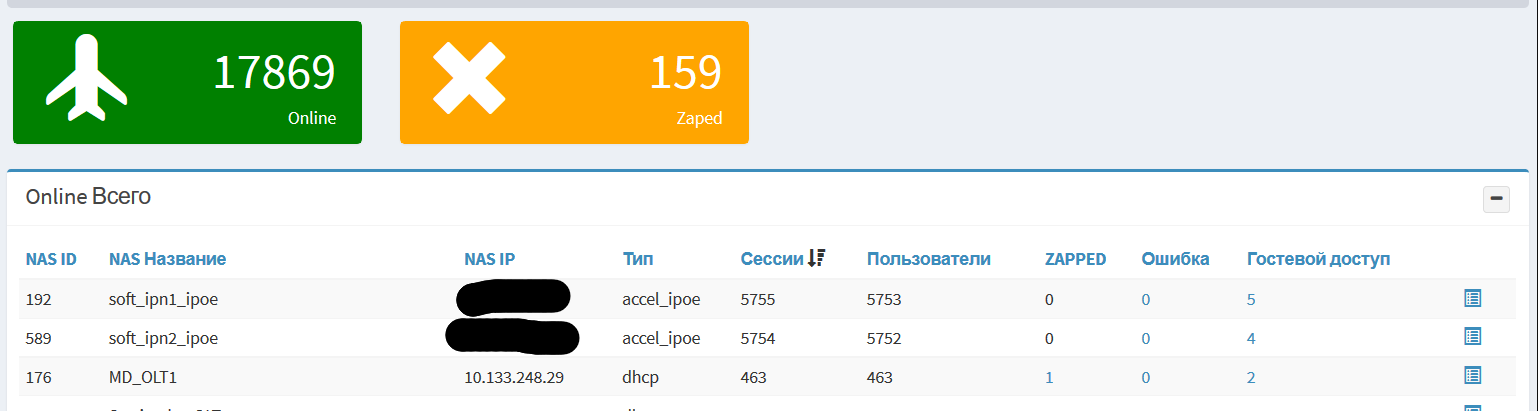Open details list icon for soft_ipn2_ipoe row

(1472, 337)
